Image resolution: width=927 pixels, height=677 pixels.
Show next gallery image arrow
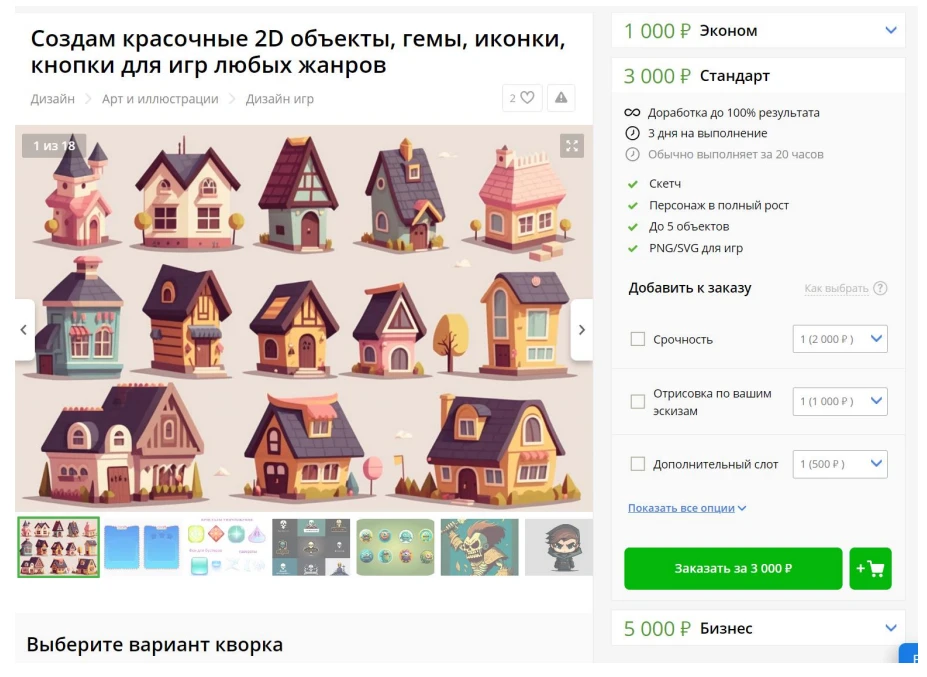582,330
